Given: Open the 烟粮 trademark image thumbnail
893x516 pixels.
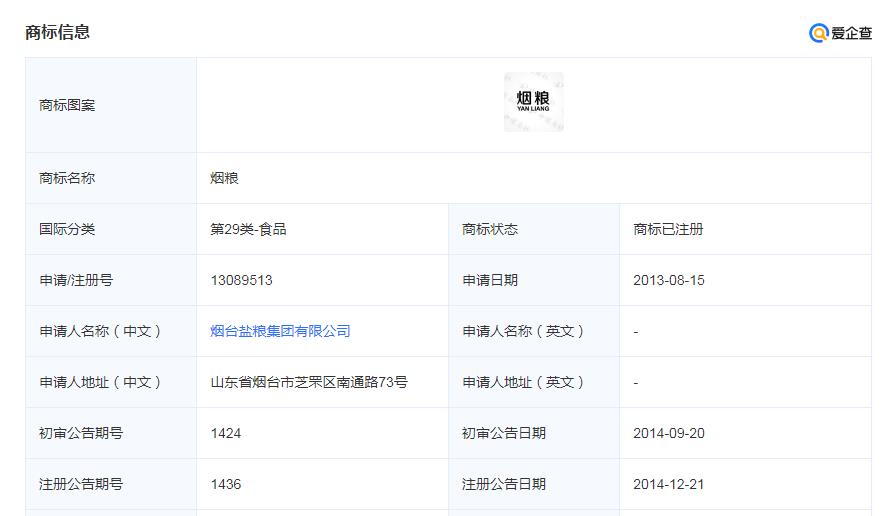Looking at the screenshot, I should (x=534, y=102).
